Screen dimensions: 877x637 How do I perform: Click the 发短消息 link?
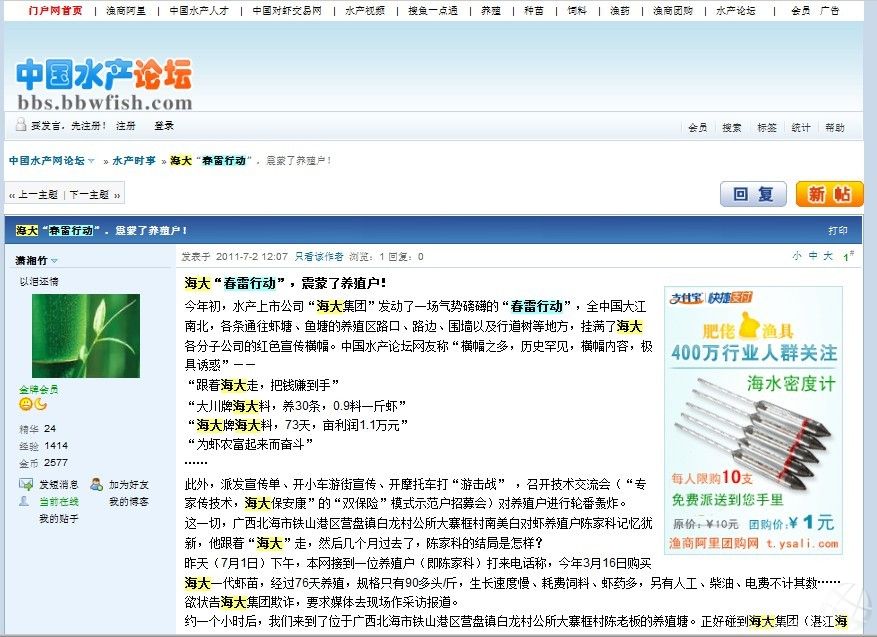(59, 484)
